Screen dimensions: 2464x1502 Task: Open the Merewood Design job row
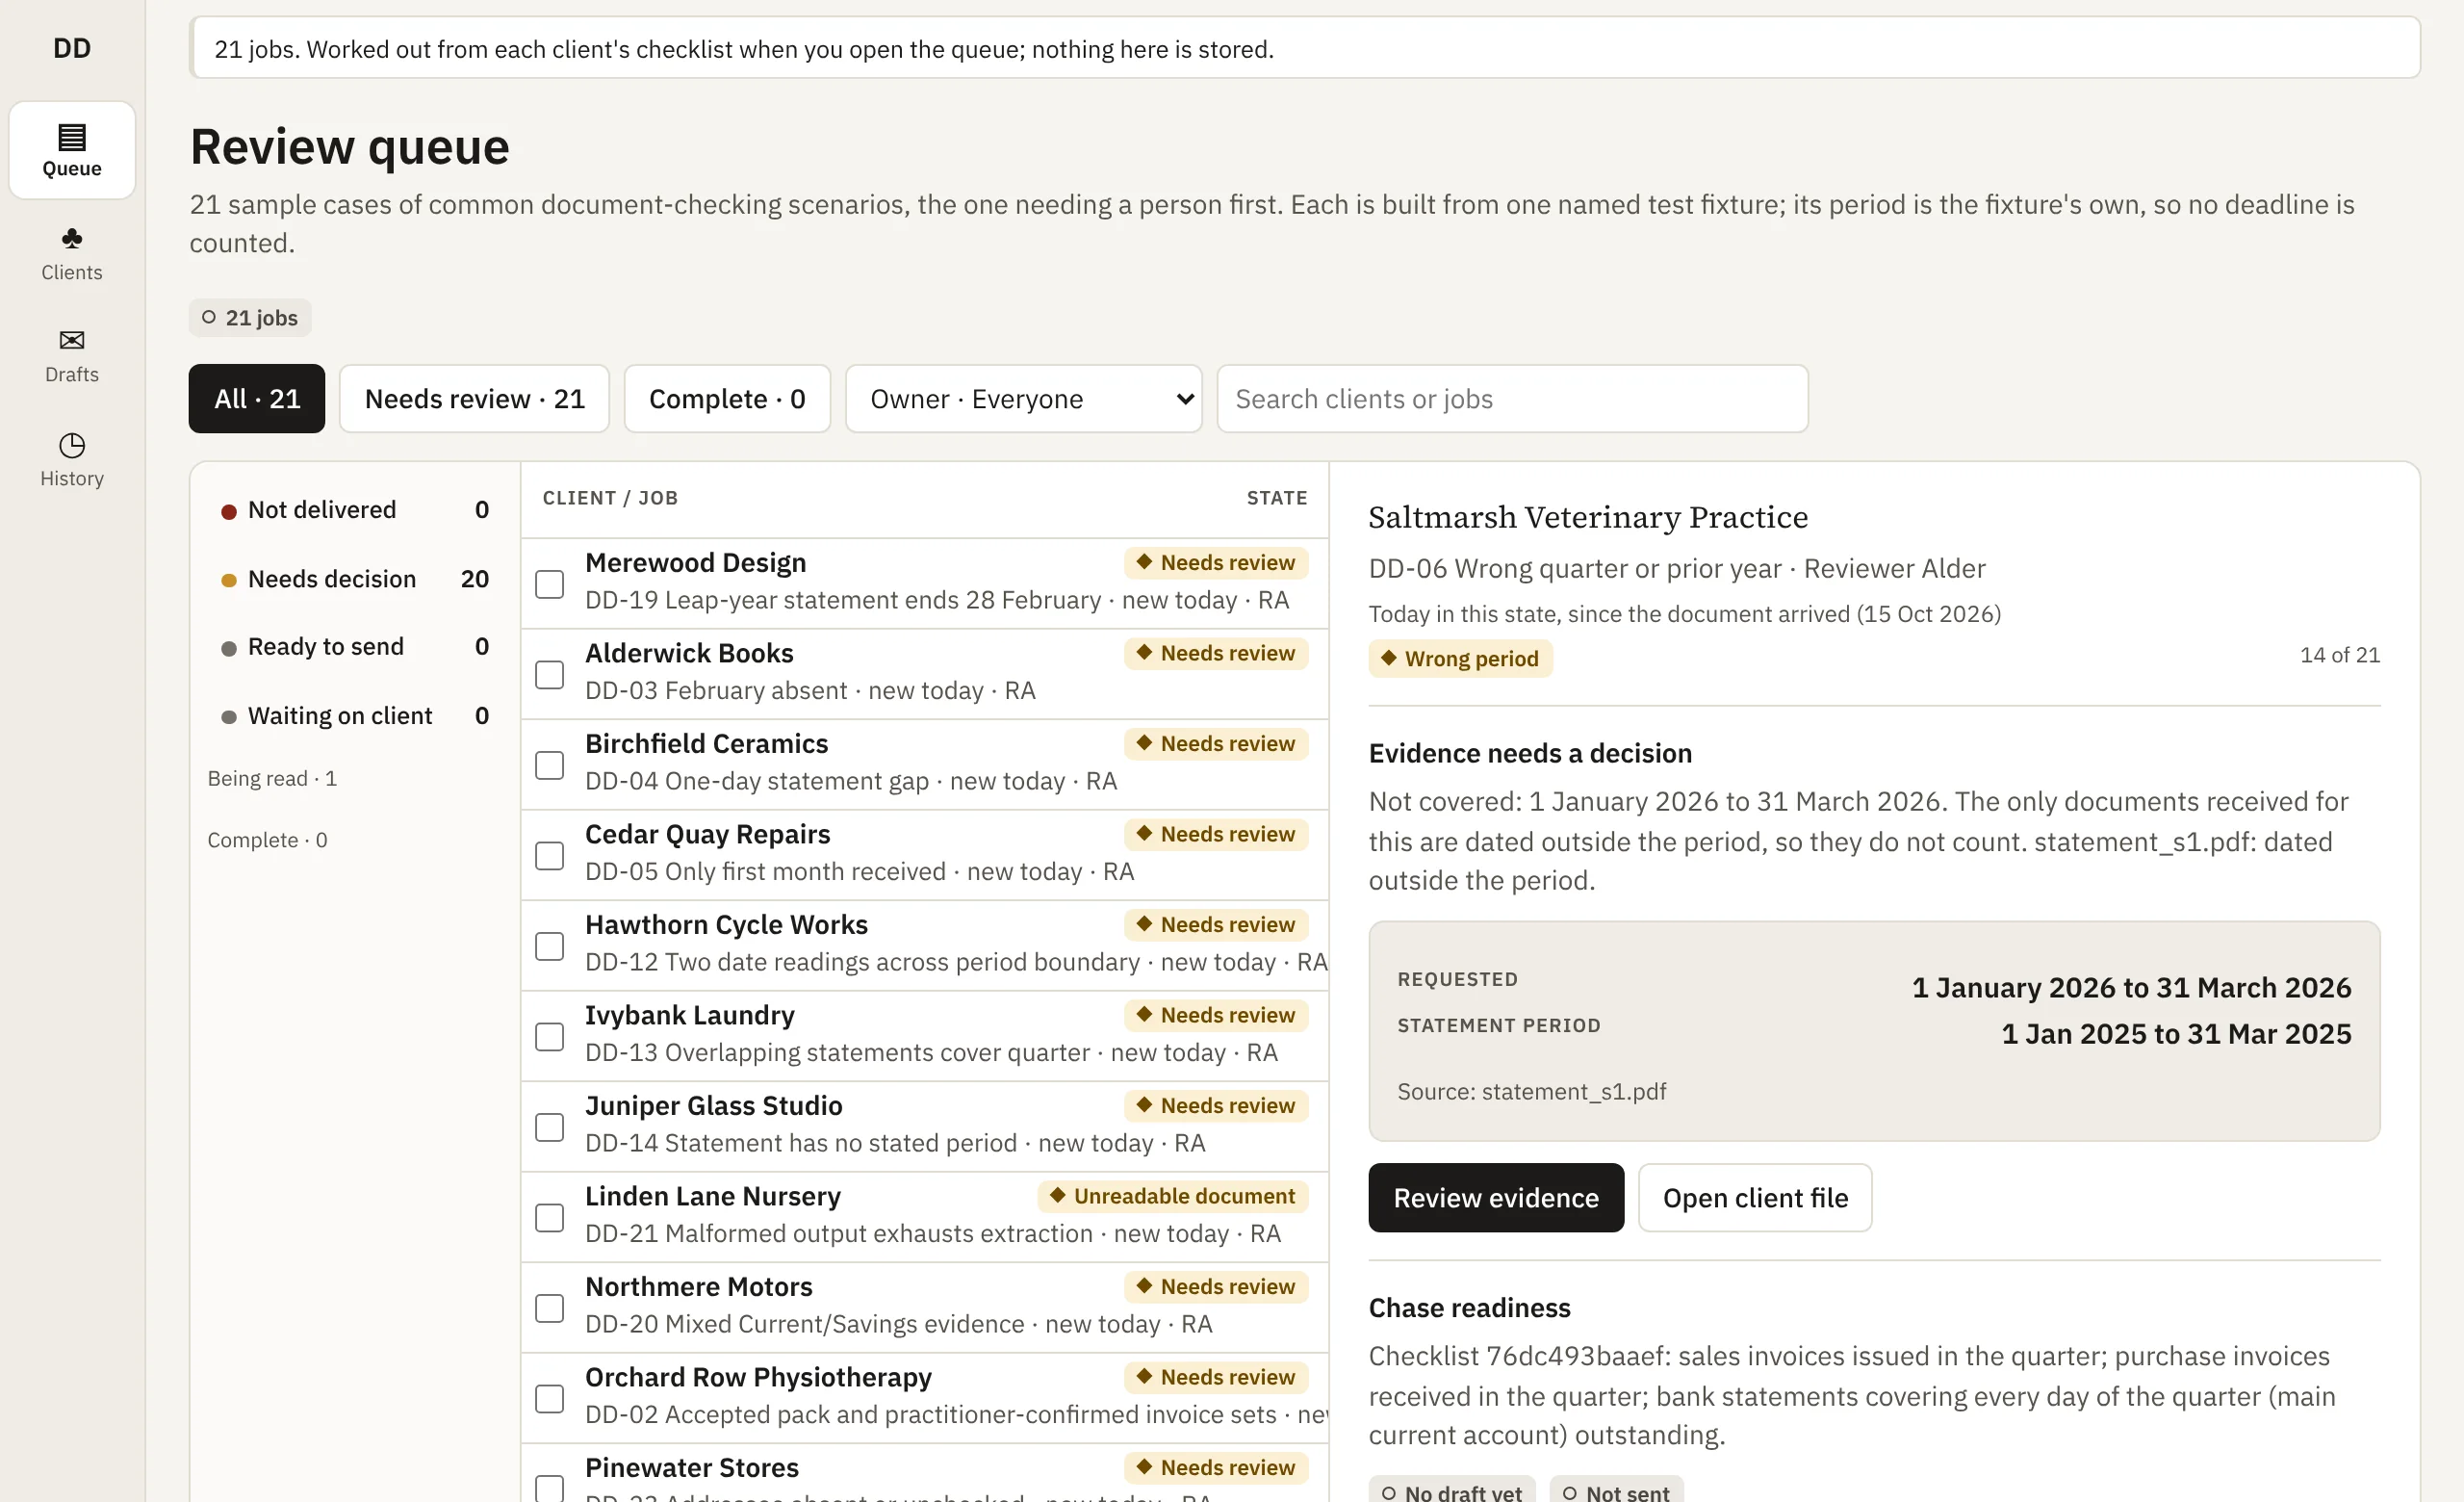coord(925,584)
